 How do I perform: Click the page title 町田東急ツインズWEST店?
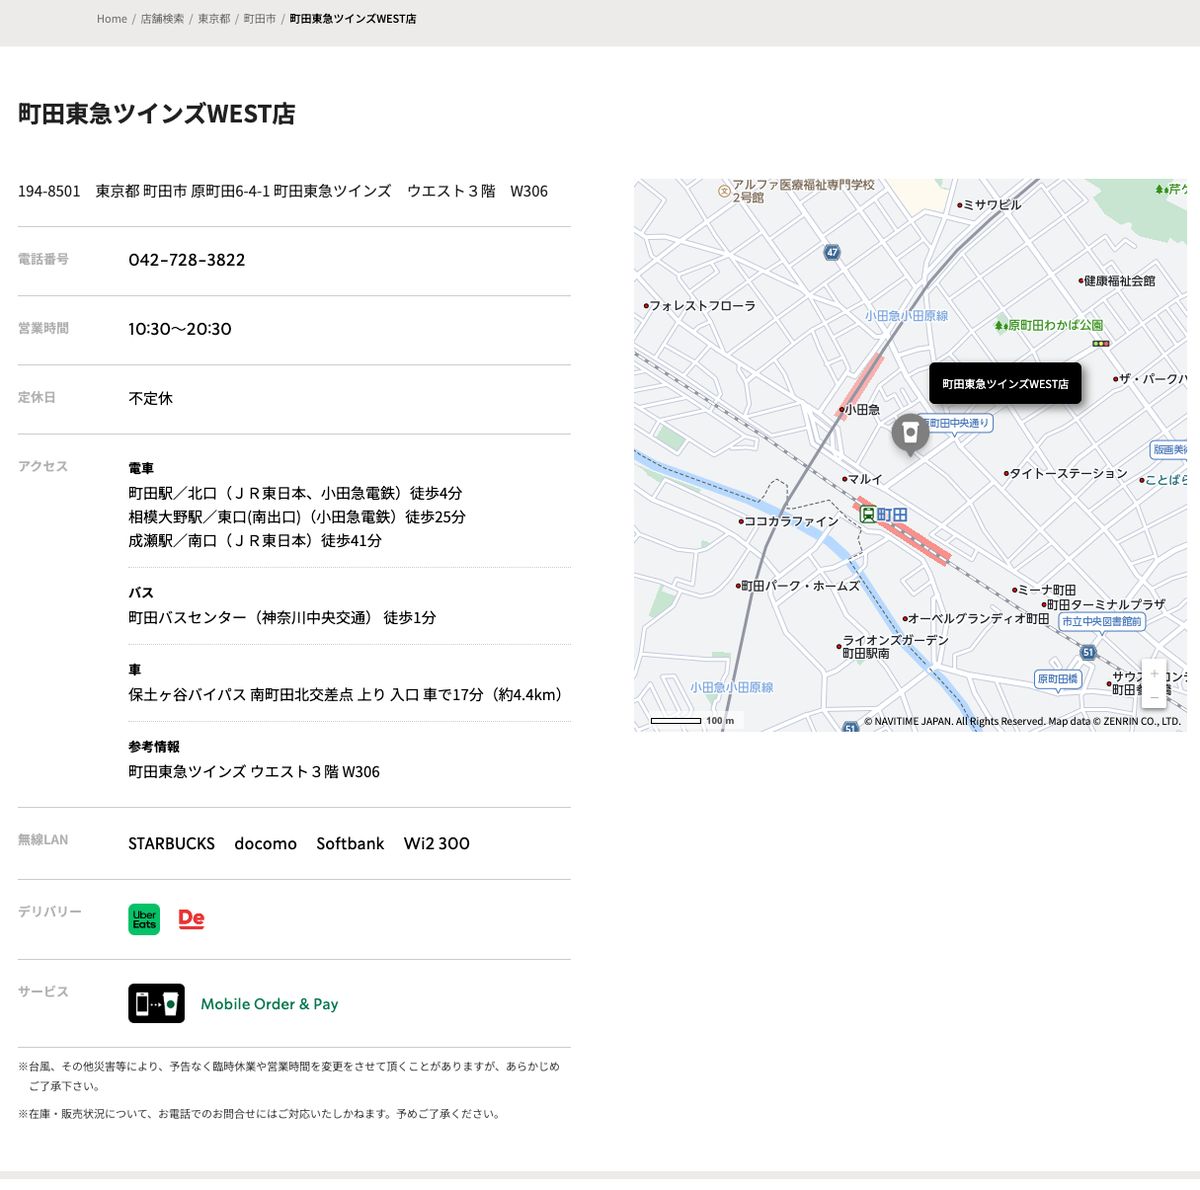[157, 113]
